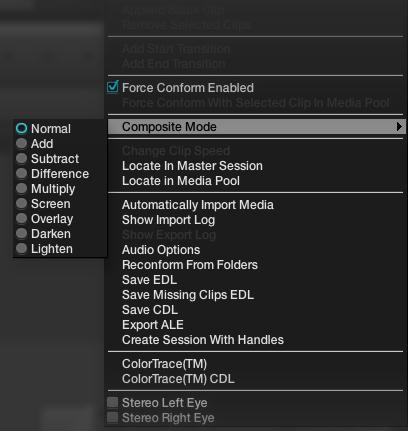
Task: Select Export ALE menu item
Action: tap(153, 325)
